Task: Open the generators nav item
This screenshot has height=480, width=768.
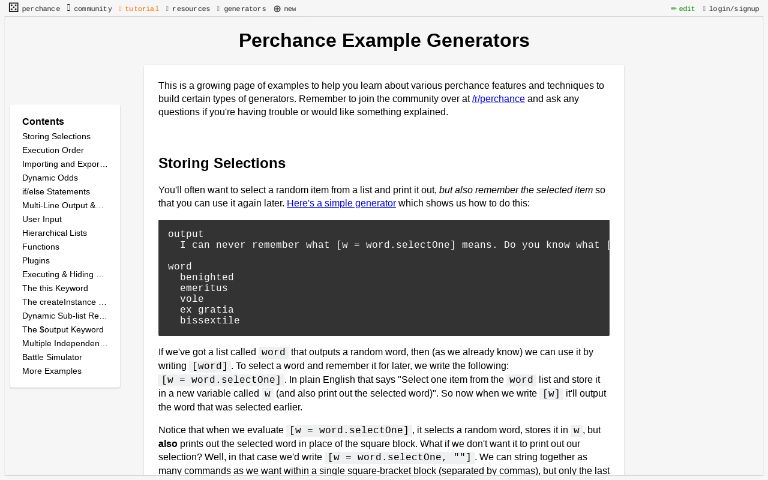Action: click(x=244, y=9)
